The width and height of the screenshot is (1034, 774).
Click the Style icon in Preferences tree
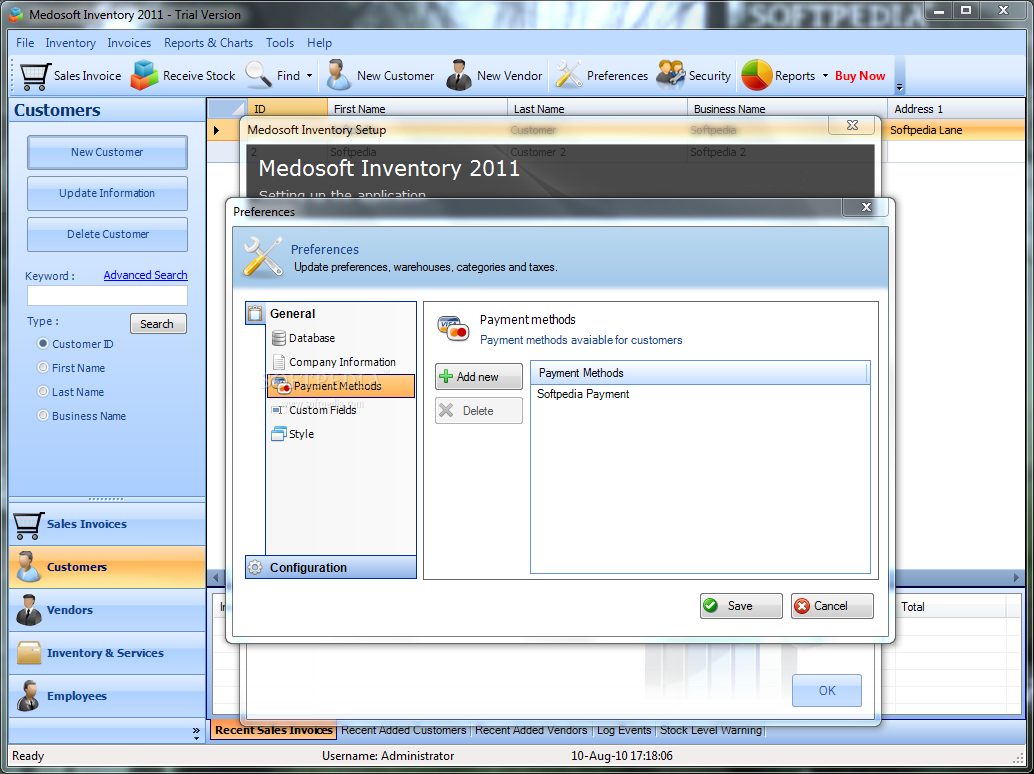pos(278,434)
